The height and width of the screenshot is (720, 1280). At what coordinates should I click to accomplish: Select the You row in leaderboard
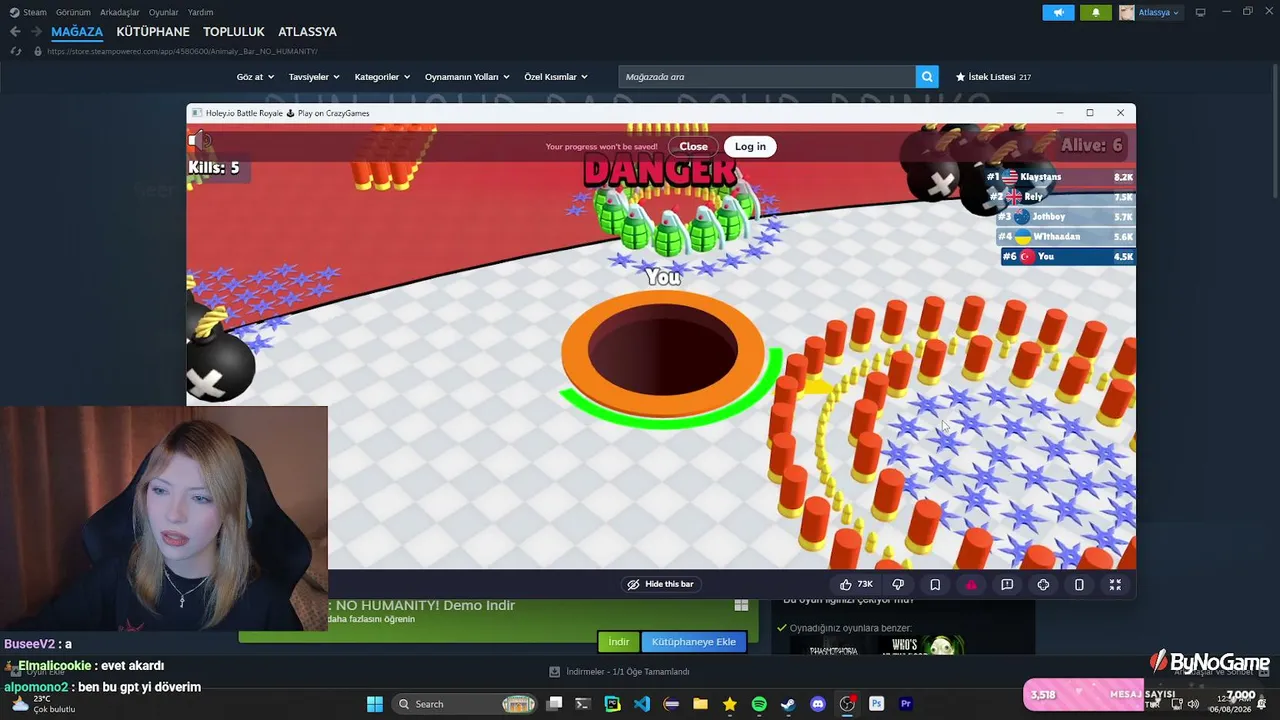pyautogui.click(x=1068, y=257)
